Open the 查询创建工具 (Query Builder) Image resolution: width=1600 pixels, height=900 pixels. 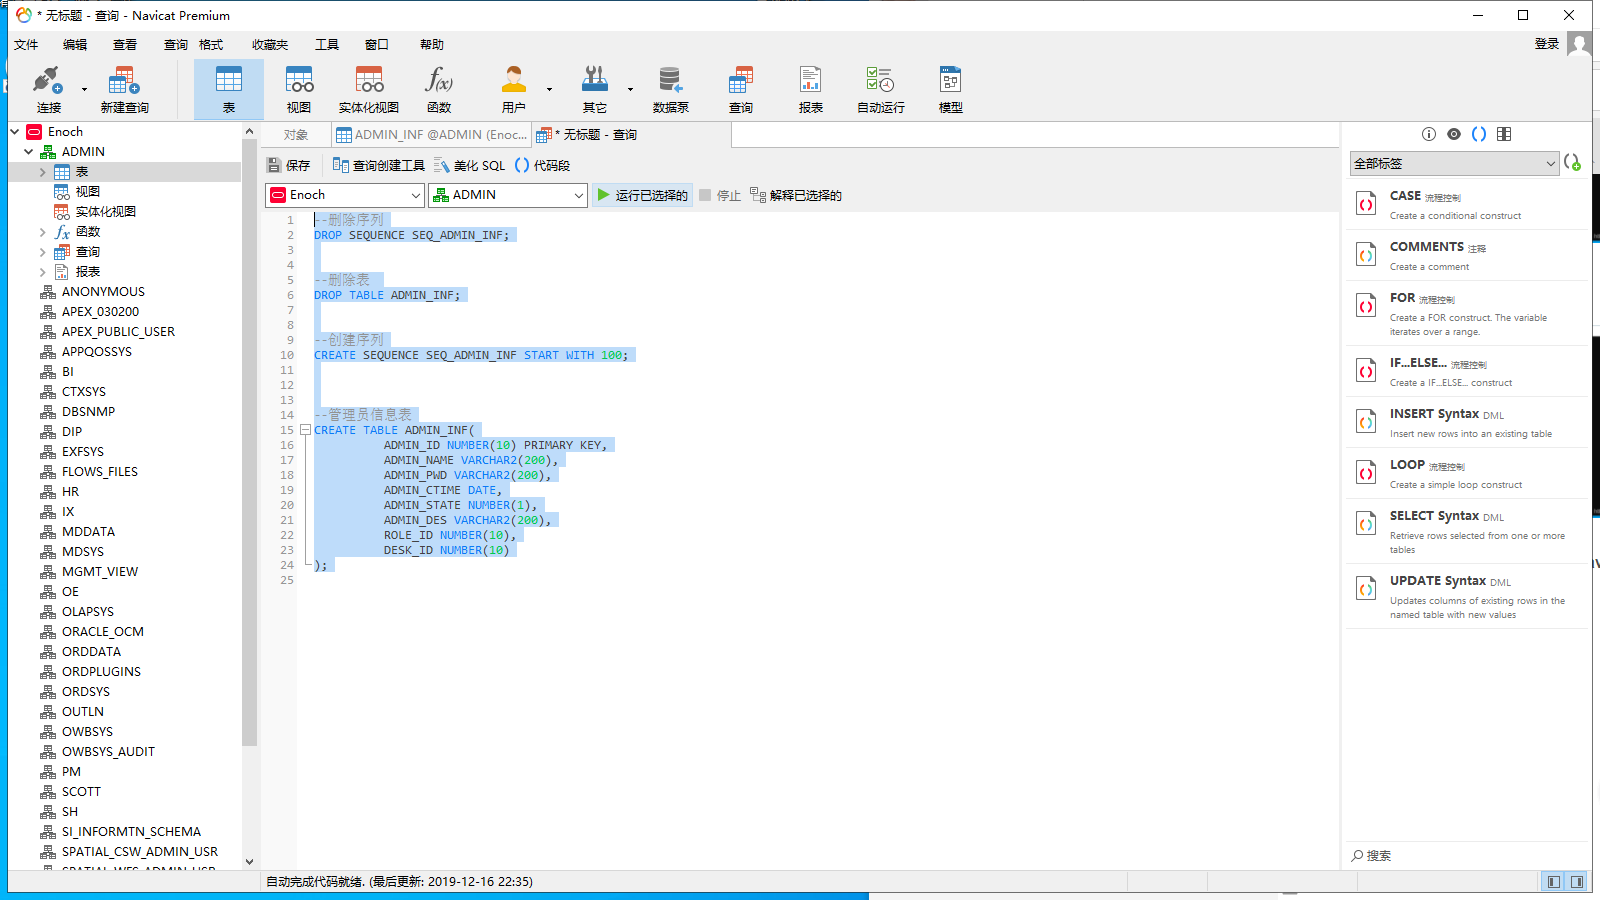[379, 165]
